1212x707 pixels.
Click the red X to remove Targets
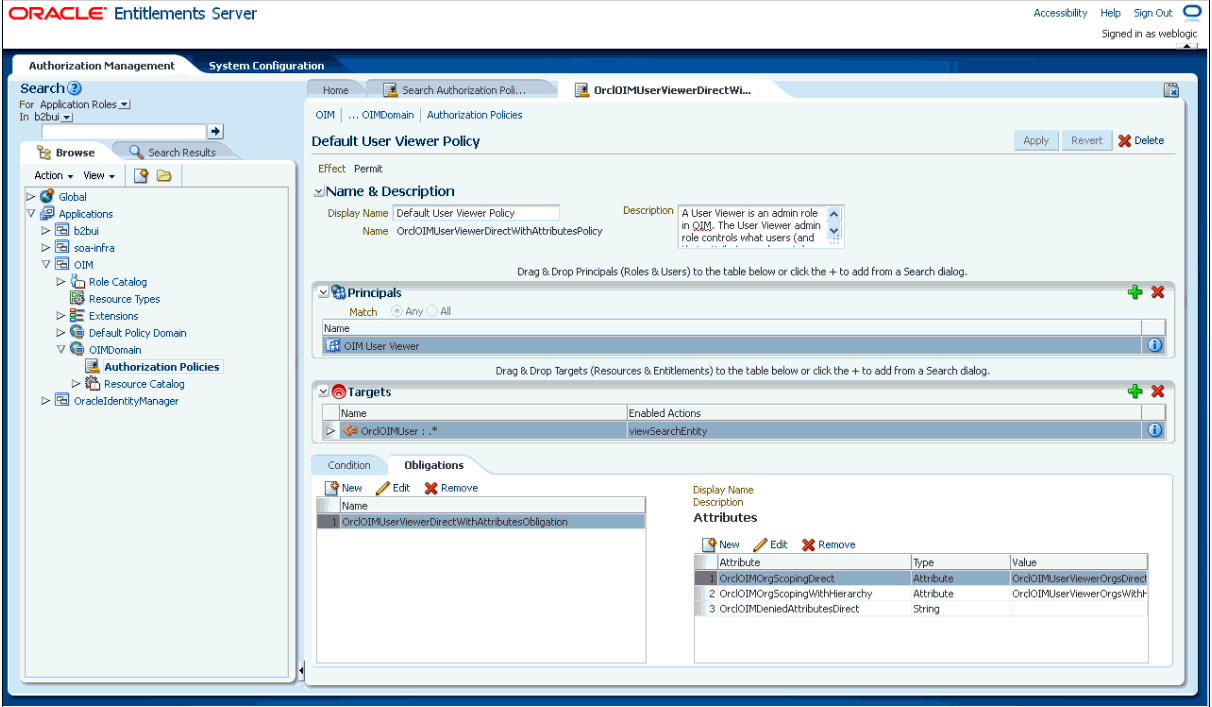pos(1157,391)
